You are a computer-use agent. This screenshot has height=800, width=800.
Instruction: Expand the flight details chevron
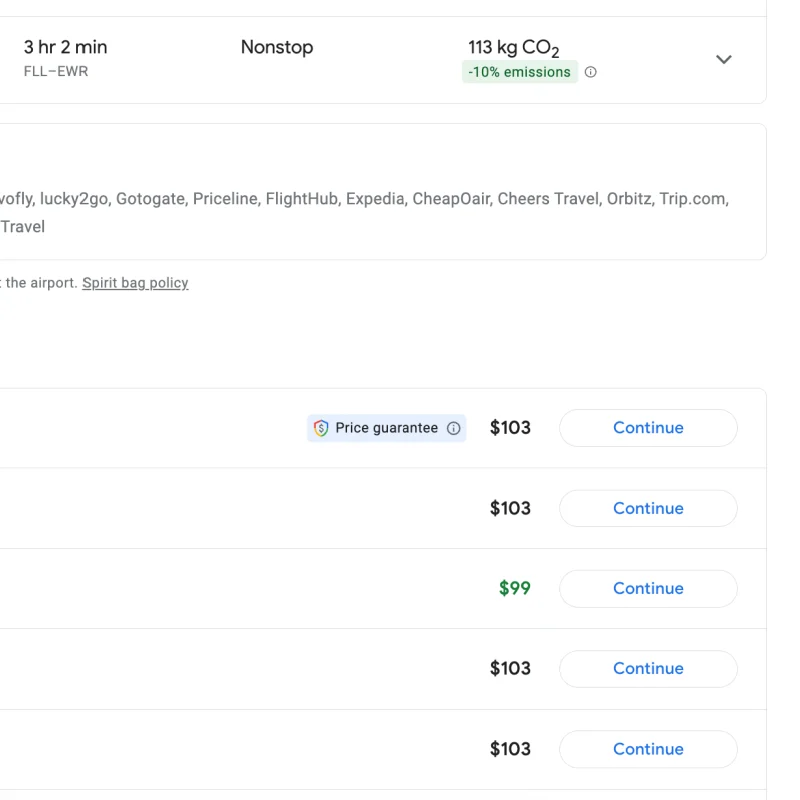[724, 59]
